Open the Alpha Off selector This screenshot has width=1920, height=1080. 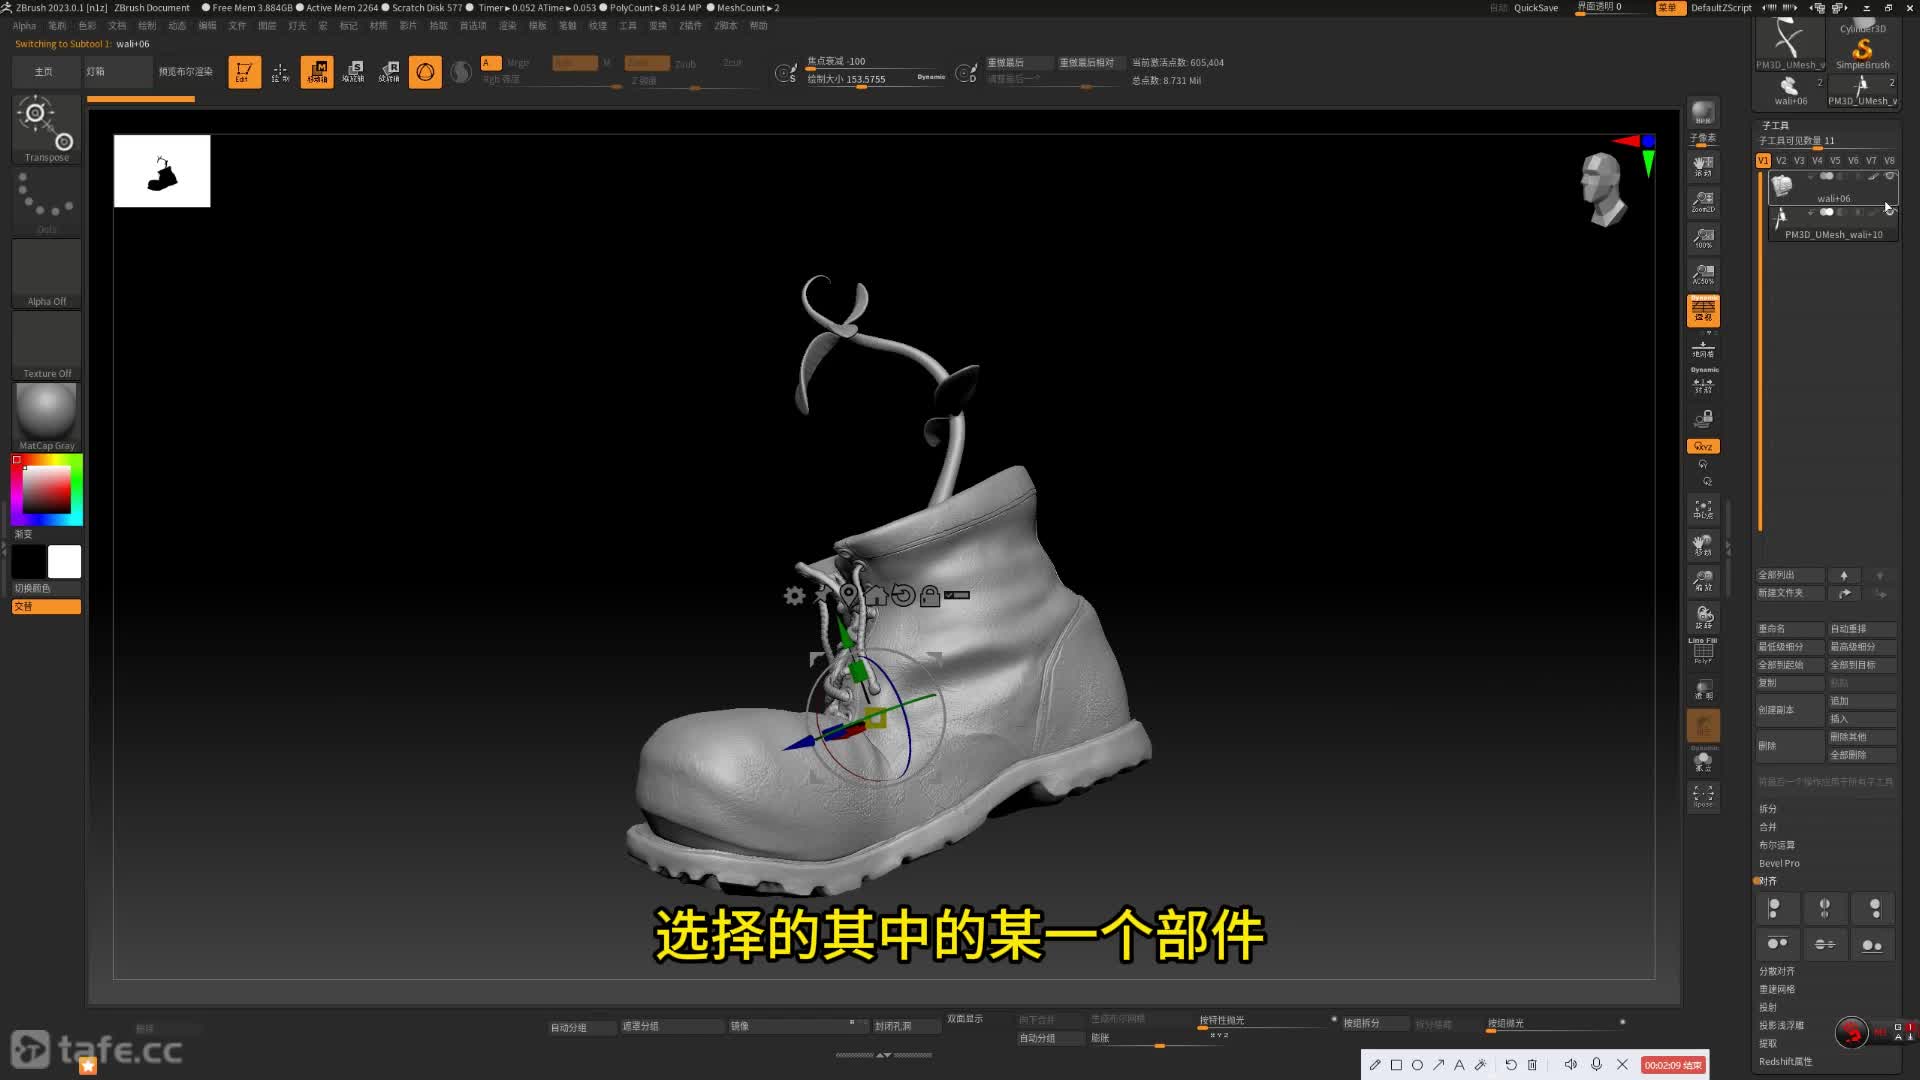click(47, 273)
